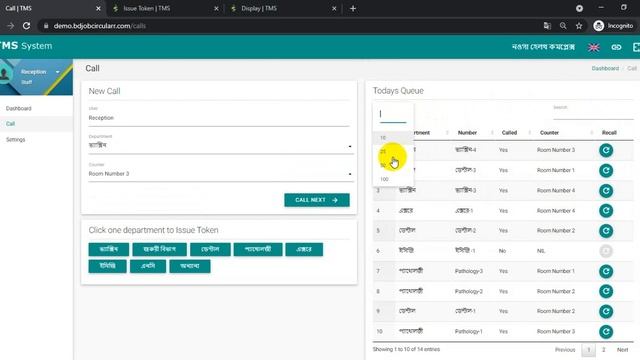
Task: Recall the Pathology-2 token
Action: click(x=606, y=291)
